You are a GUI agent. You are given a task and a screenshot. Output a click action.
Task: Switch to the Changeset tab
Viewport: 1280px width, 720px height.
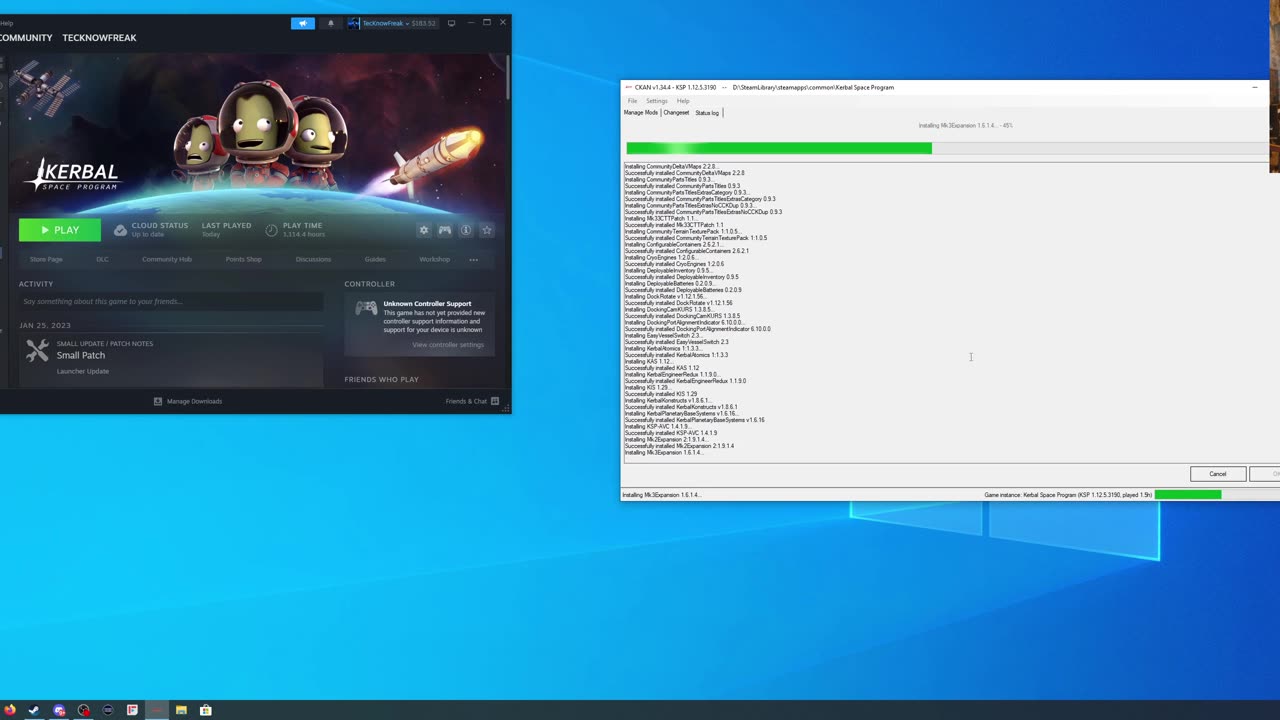click(x=676, y=113)
